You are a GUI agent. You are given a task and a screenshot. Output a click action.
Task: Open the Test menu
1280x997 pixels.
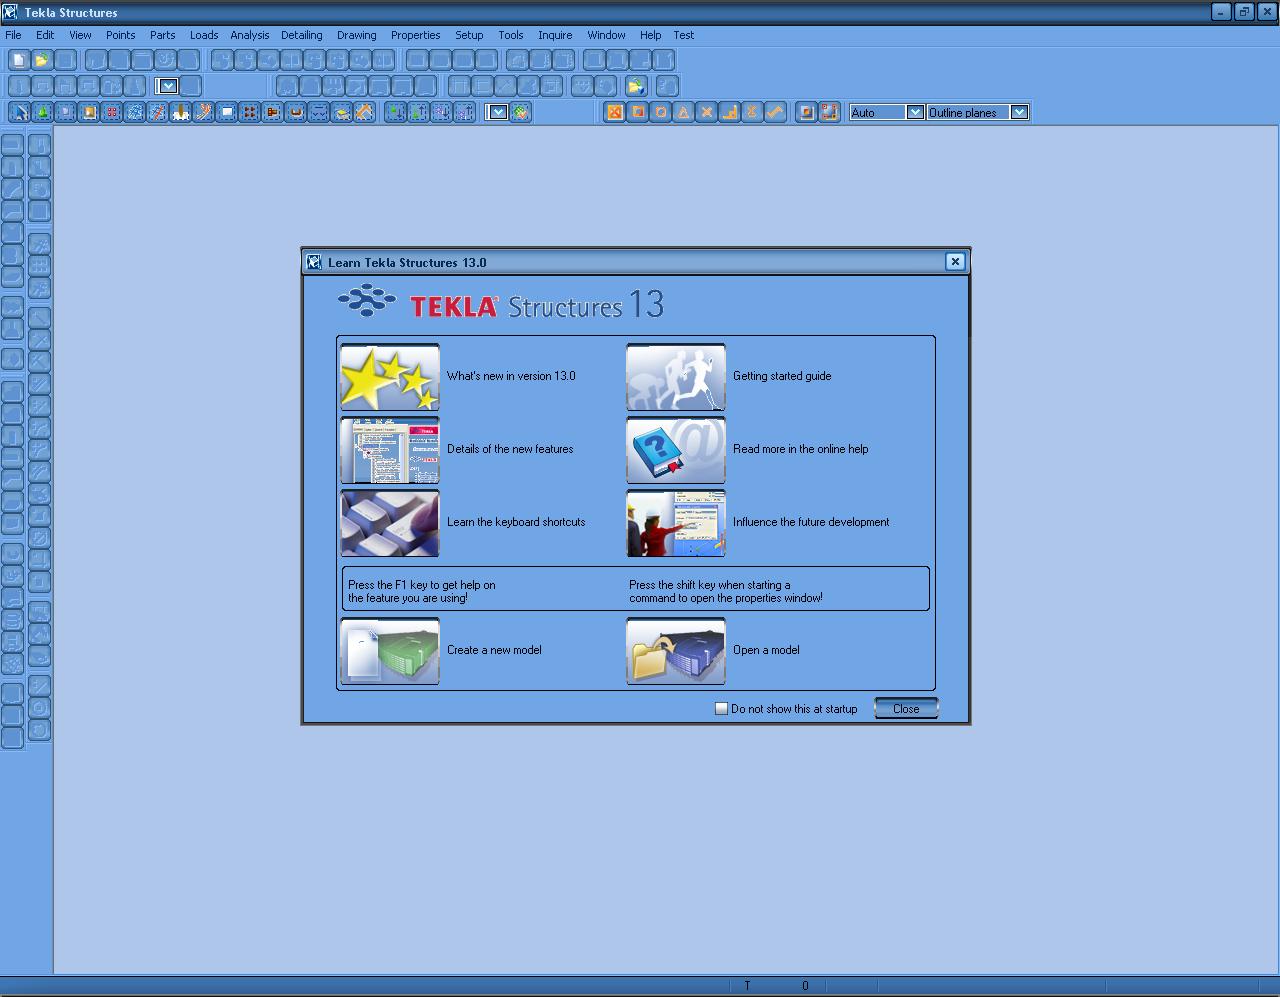point(683,35)
